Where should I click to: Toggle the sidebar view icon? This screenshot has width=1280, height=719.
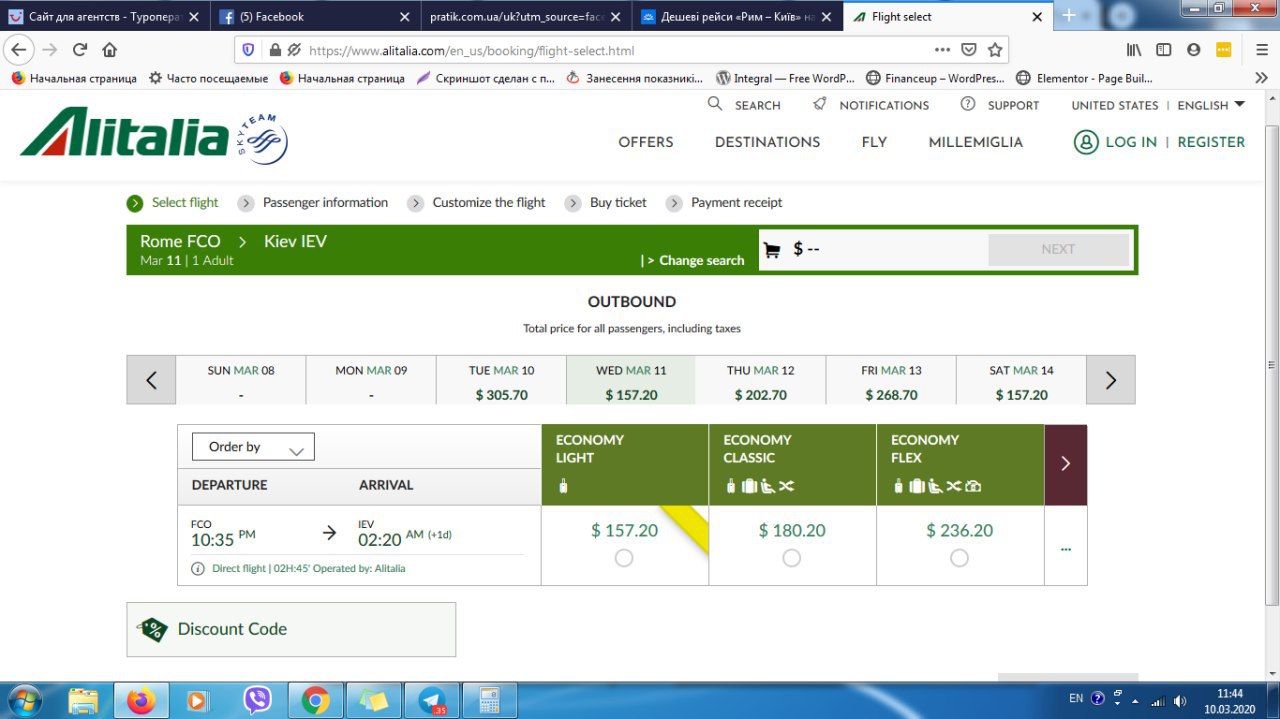tap(1164, 50)
